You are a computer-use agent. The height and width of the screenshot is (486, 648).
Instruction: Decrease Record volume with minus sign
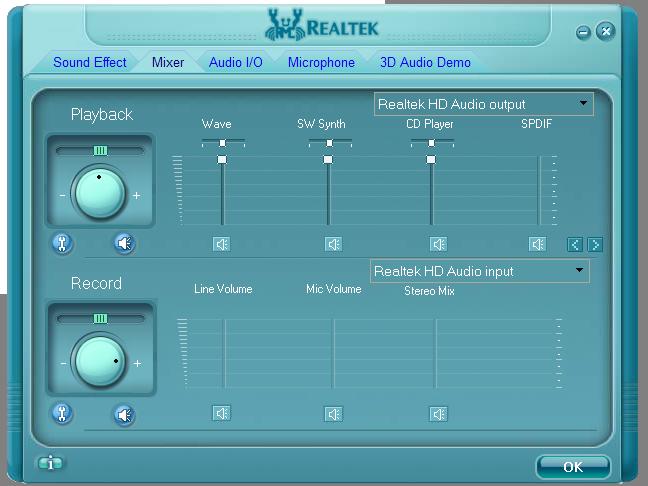tap(63, 364)
